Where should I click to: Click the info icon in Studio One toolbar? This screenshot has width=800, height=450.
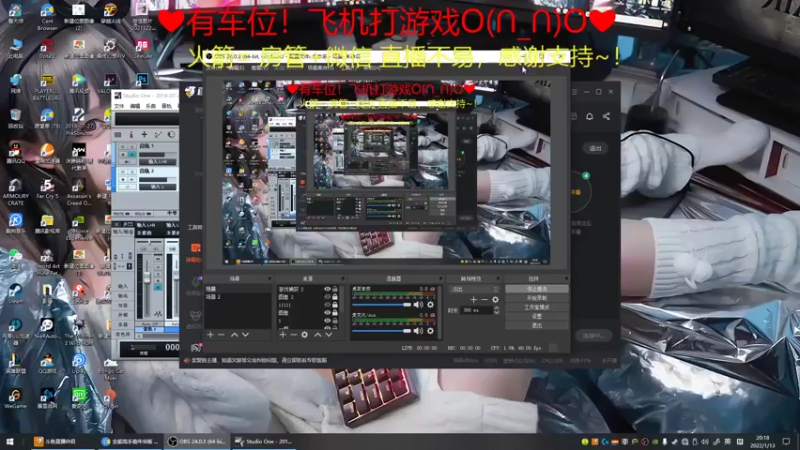[131, 135]
